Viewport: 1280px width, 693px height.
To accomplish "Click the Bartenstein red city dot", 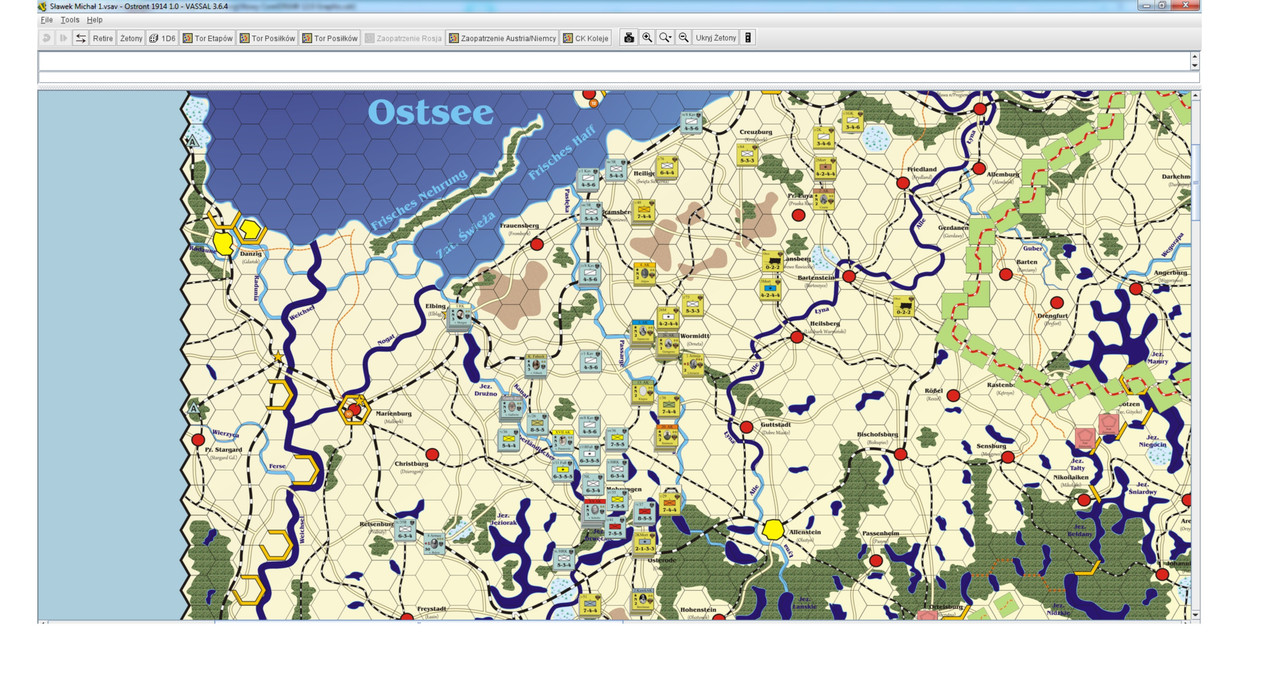I will (x=849, y=276).
